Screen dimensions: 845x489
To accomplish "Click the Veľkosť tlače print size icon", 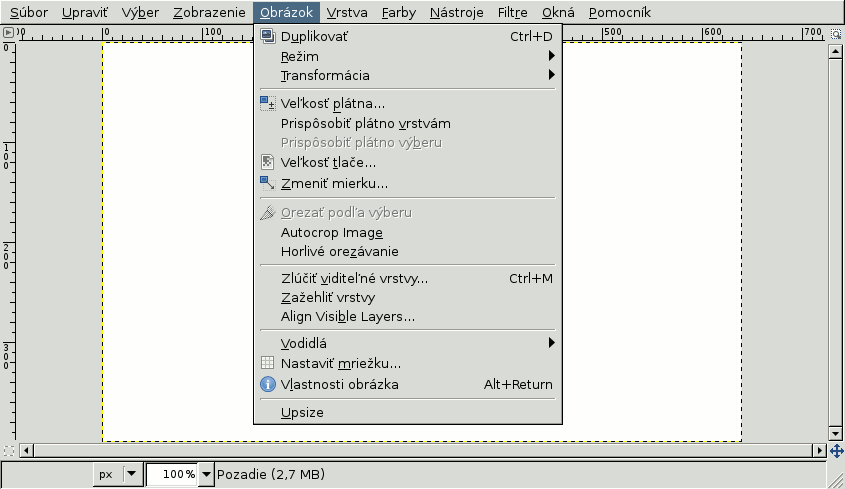I will 268,162.
